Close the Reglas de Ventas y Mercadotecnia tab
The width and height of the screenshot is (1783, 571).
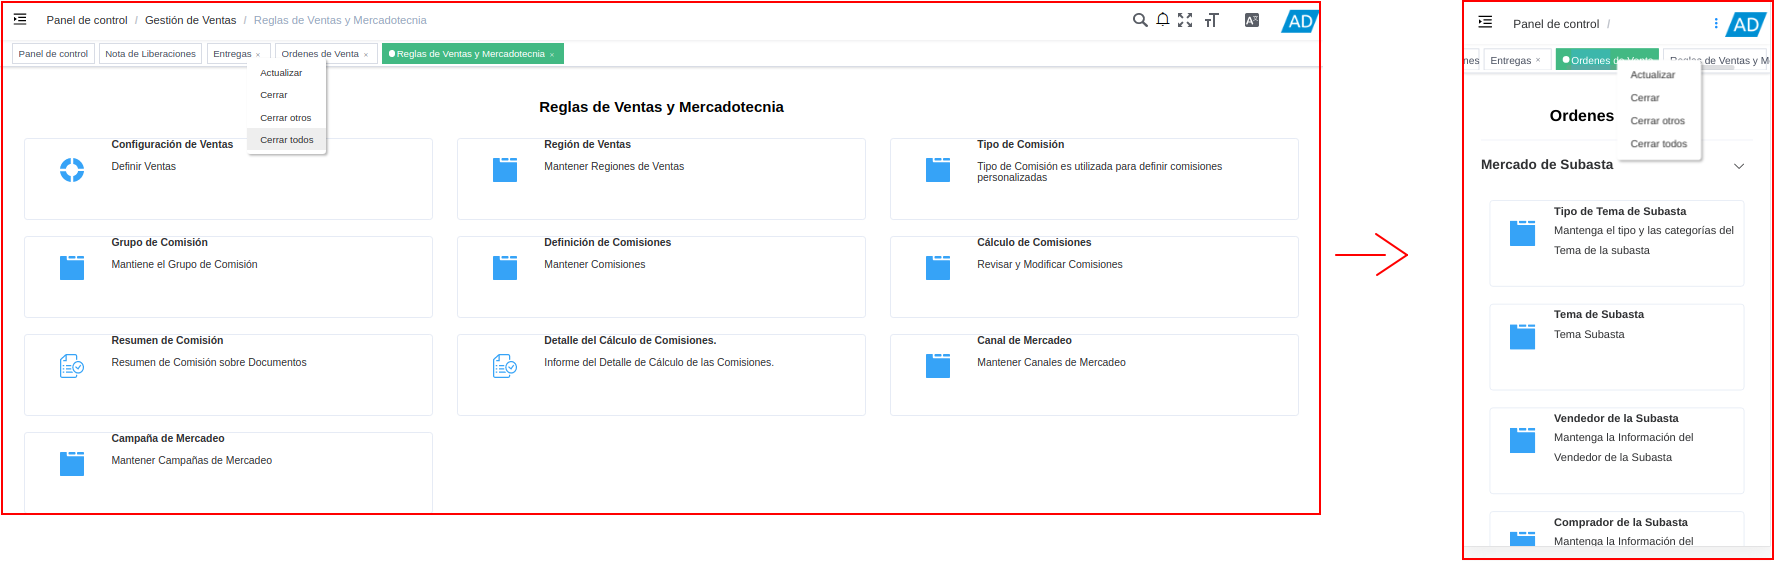tap(552, 55)
